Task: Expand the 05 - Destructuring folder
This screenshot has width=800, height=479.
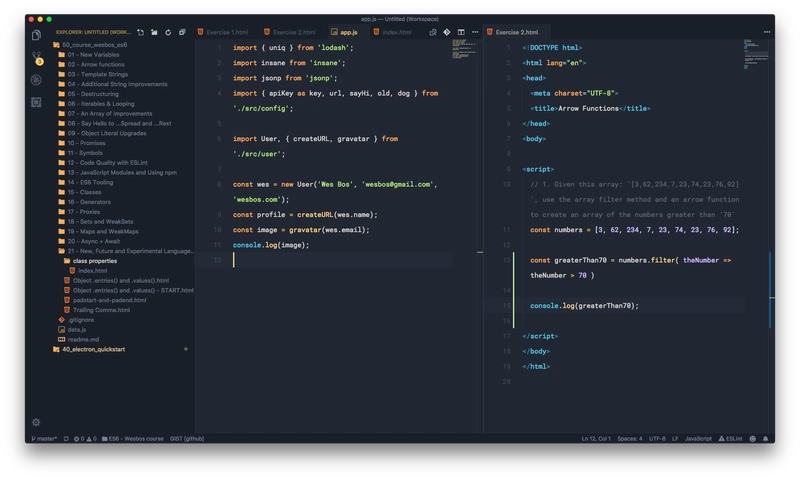Action: tap(93, 94)
